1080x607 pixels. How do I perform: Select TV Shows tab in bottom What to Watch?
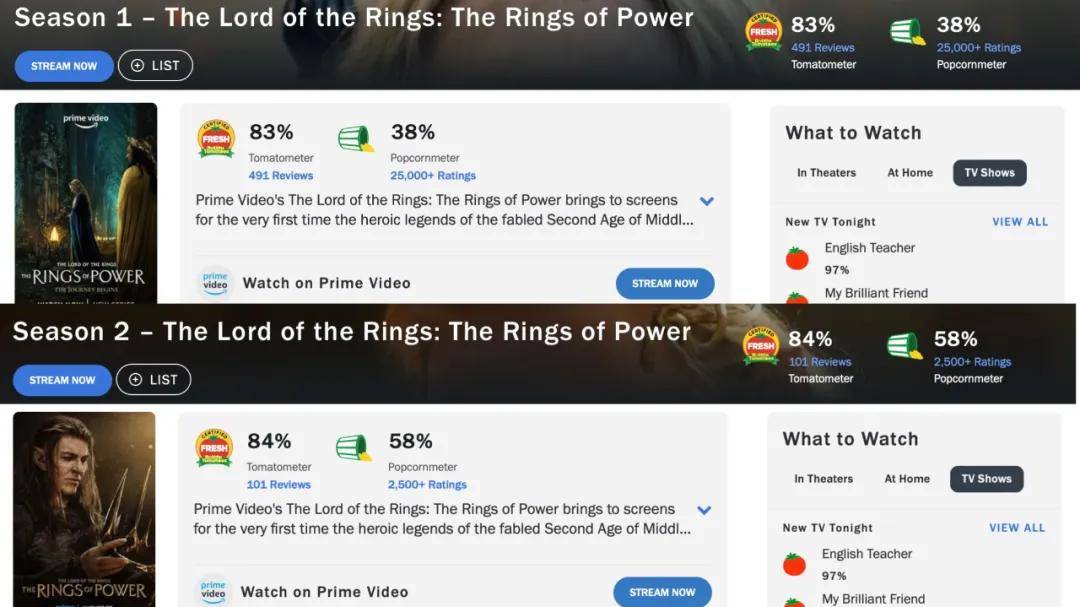click(986, 479)
